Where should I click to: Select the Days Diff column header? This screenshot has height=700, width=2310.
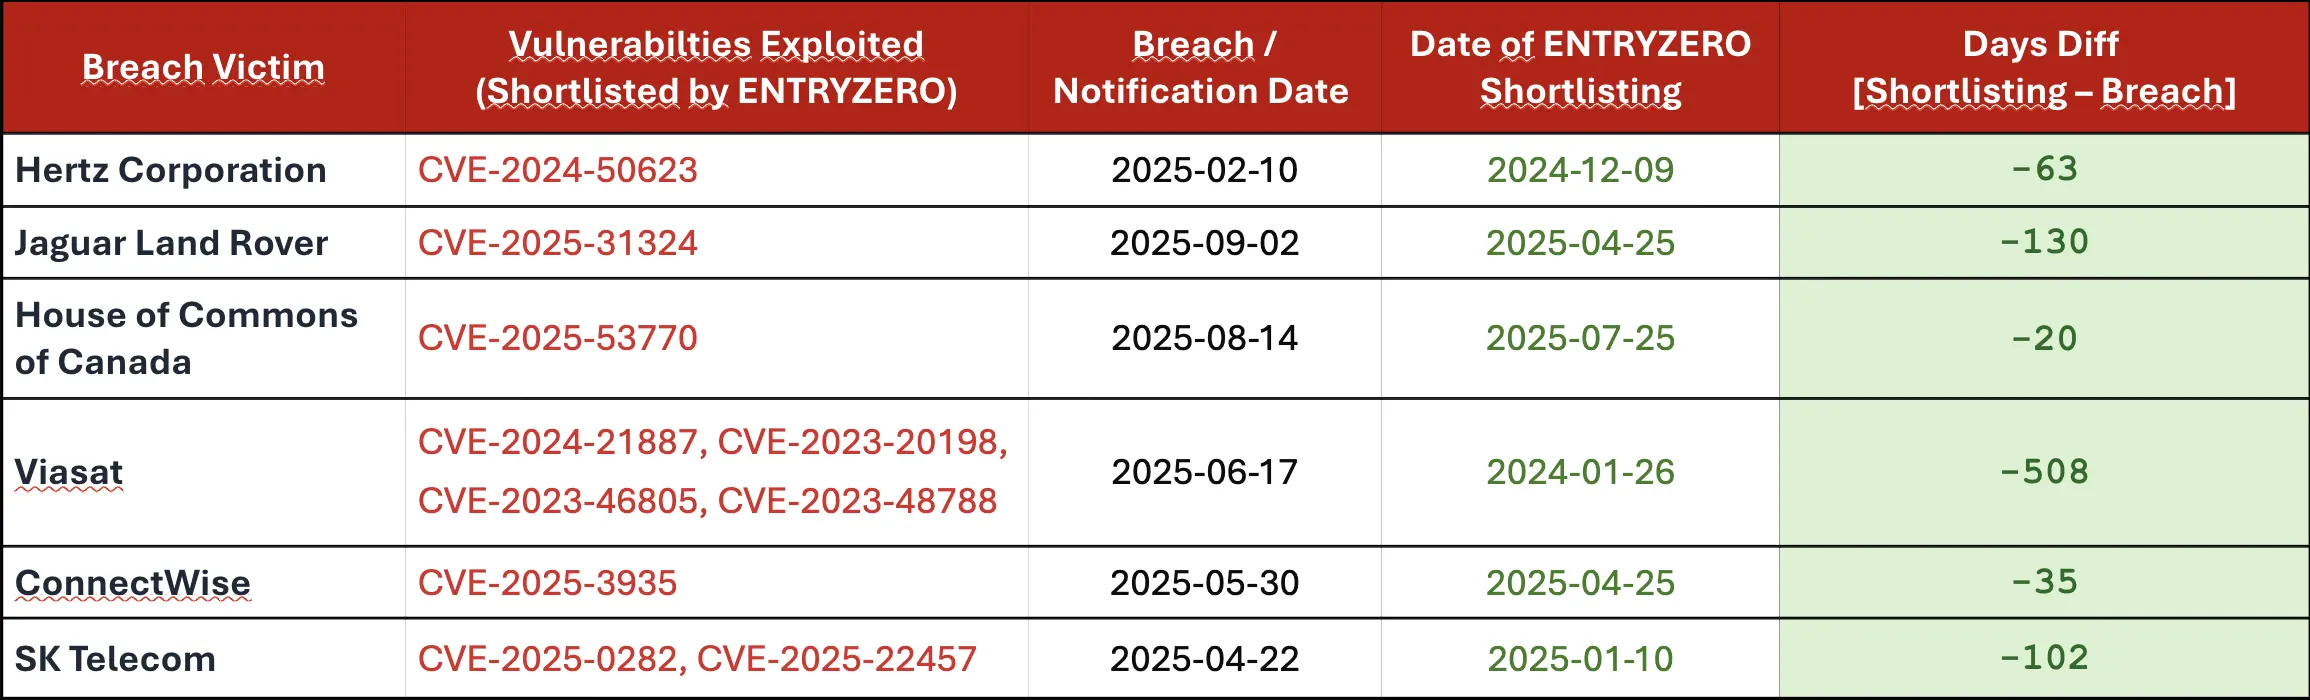click(x=2043, y=67)
